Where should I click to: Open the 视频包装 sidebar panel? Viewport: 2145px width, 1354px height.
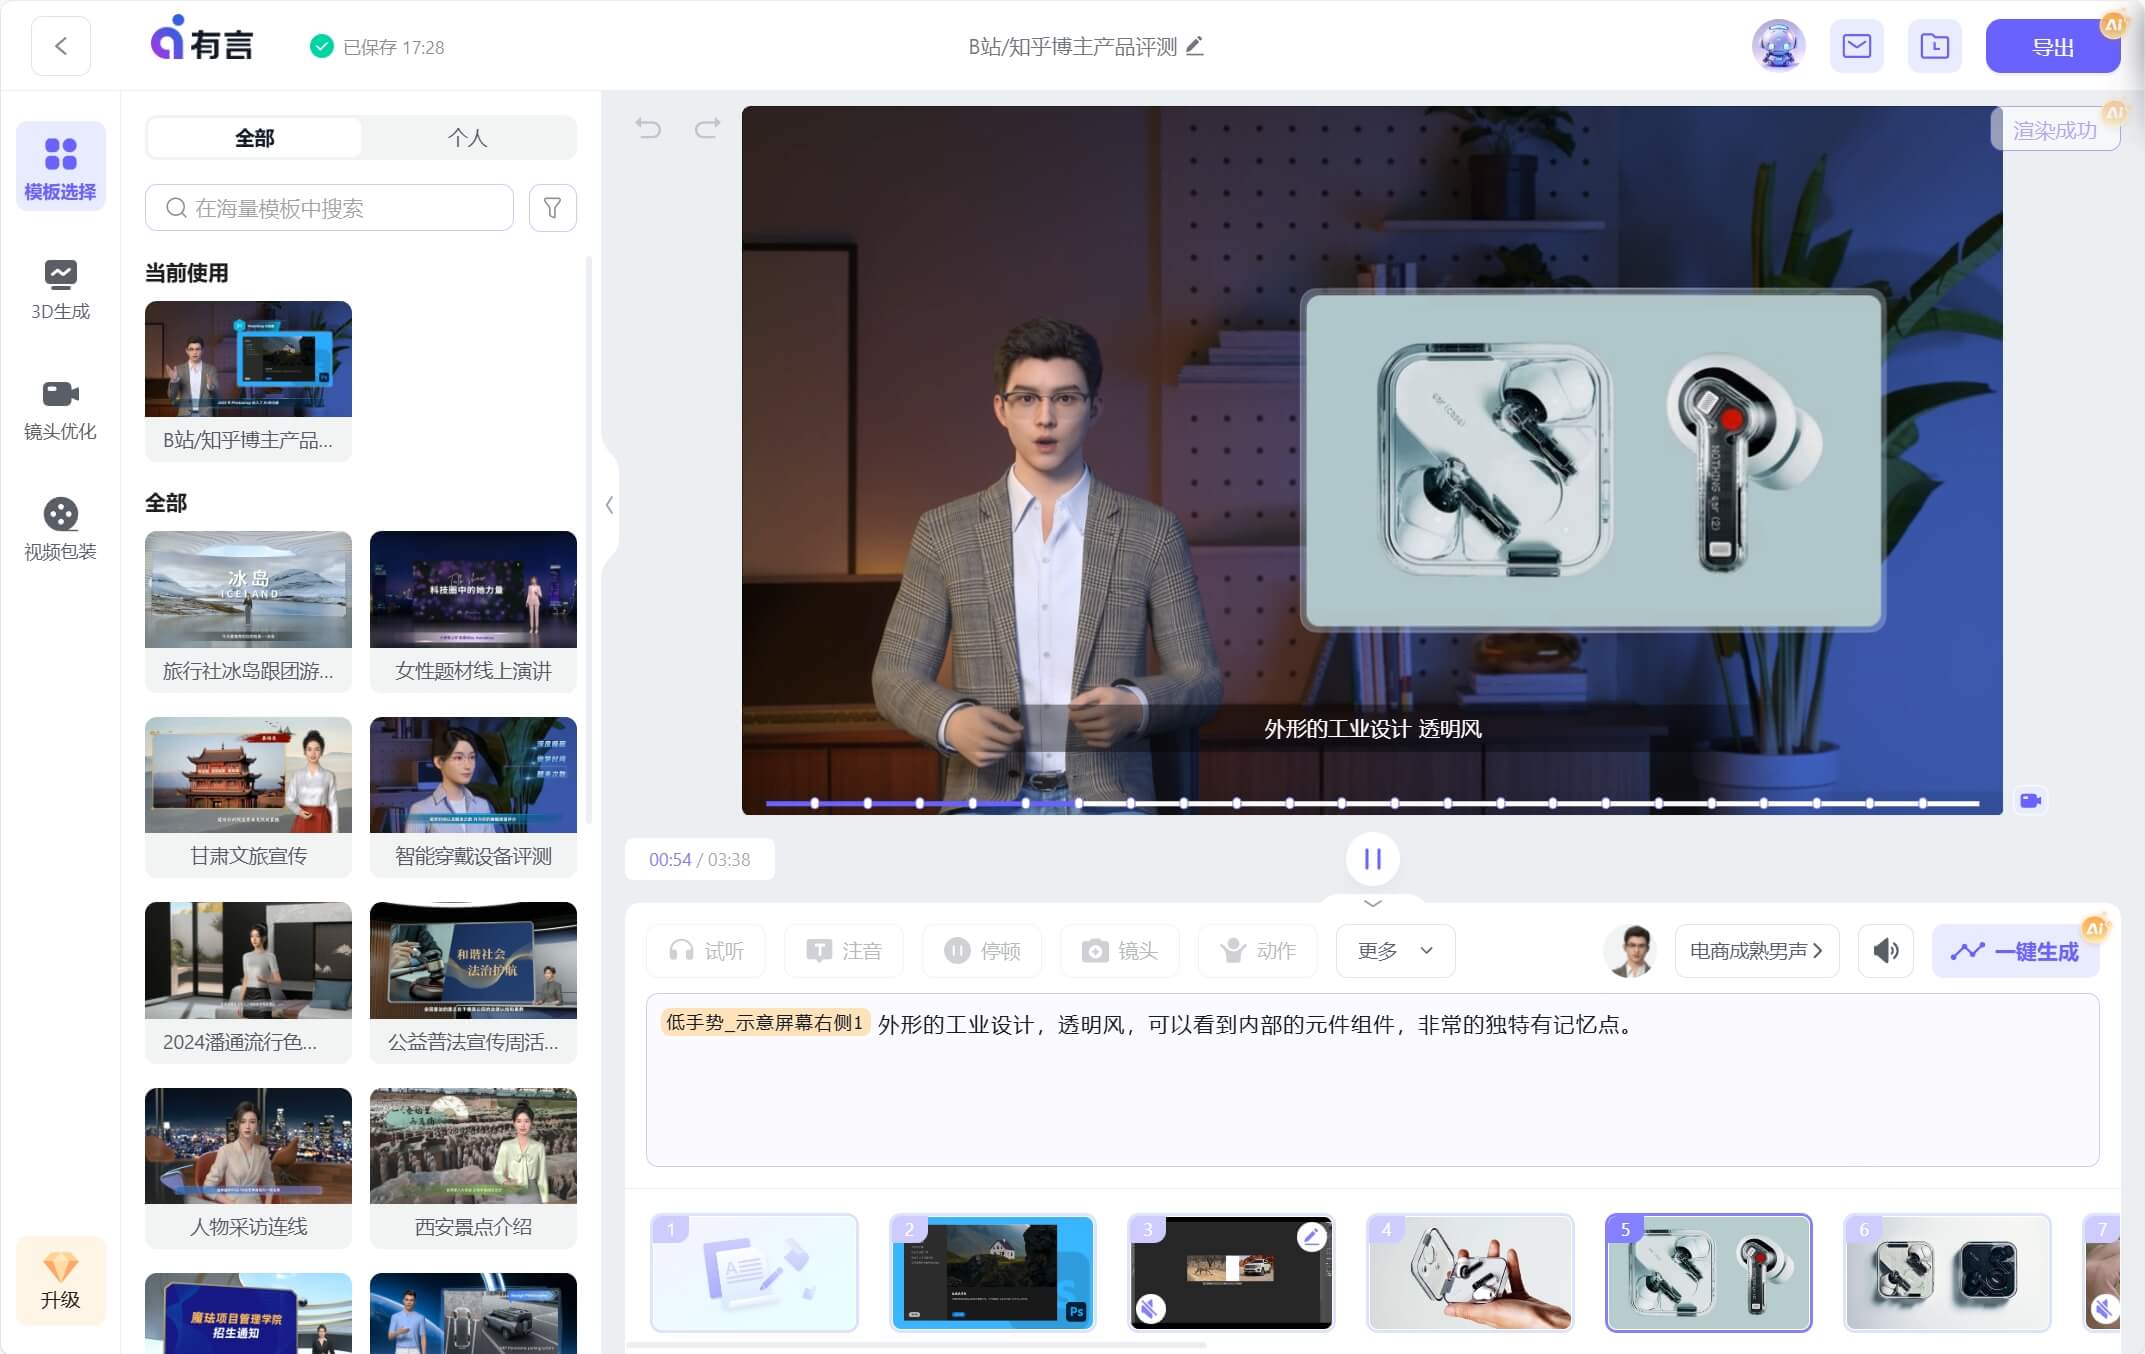[60, 530]
